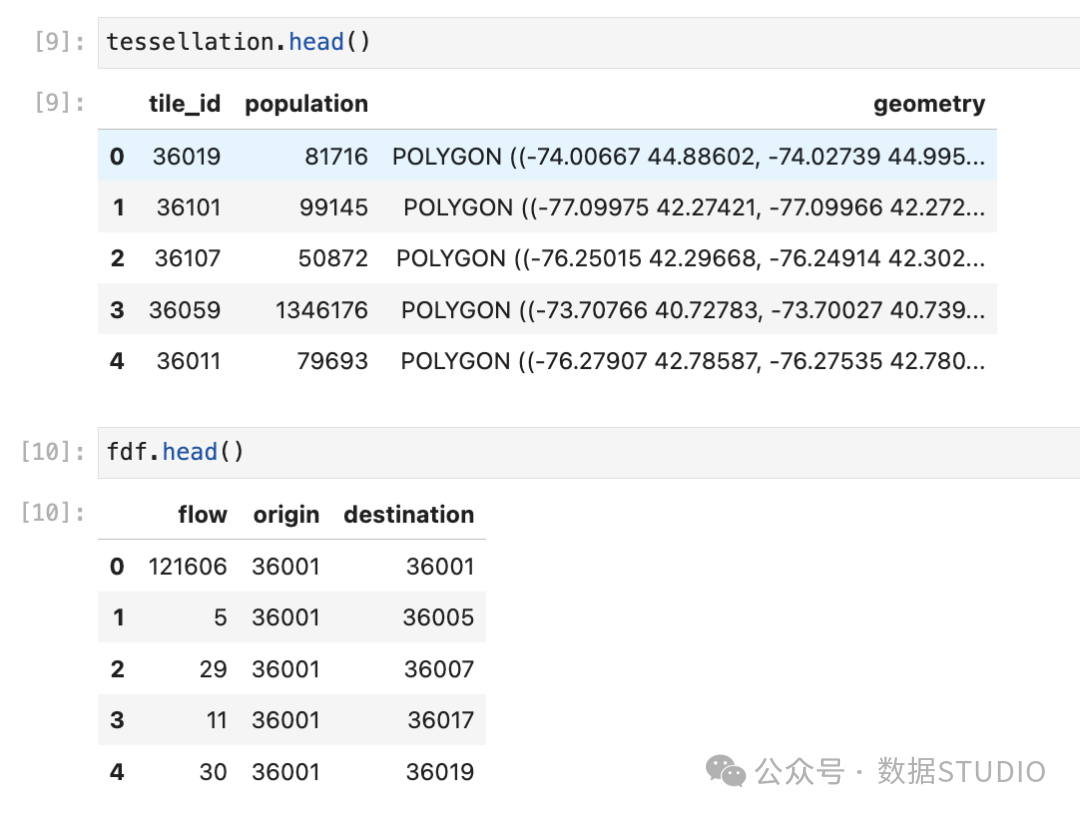Click the polygon geometry starting with -73.70766

click(x=693, y=310)
